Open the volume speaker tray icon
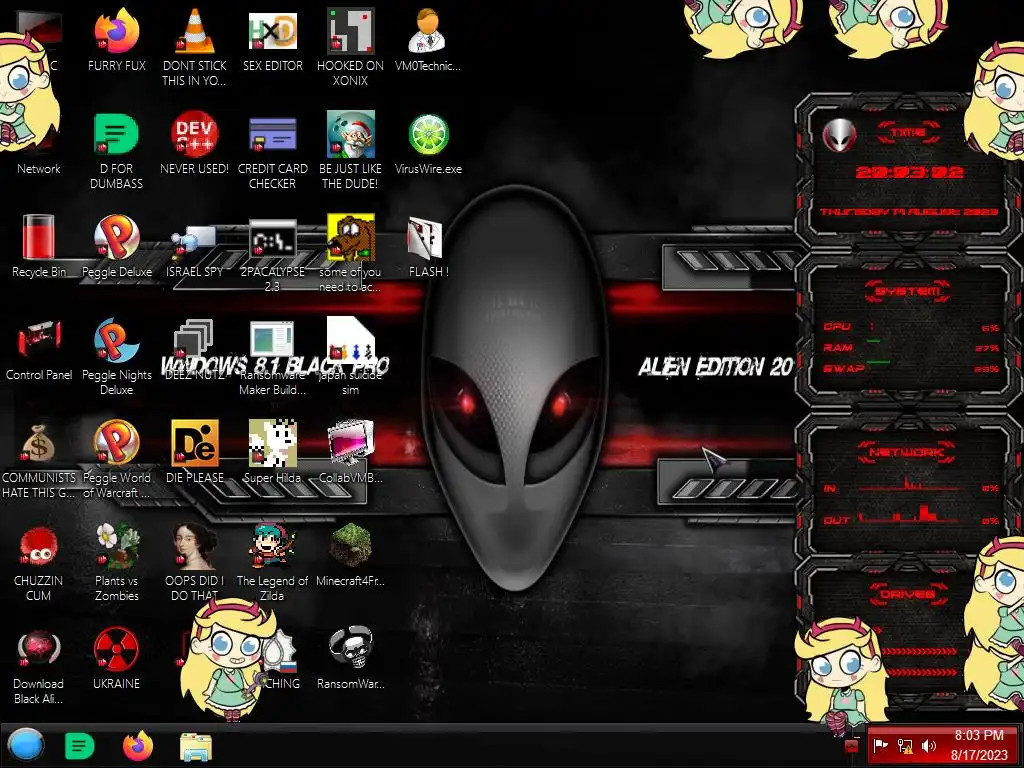 coord(929,745)
